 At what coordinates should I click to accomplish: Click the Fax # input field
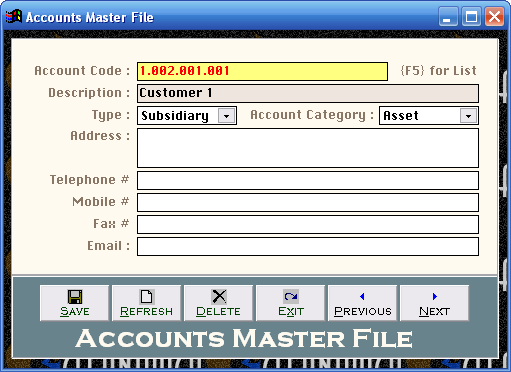[308, 224]
